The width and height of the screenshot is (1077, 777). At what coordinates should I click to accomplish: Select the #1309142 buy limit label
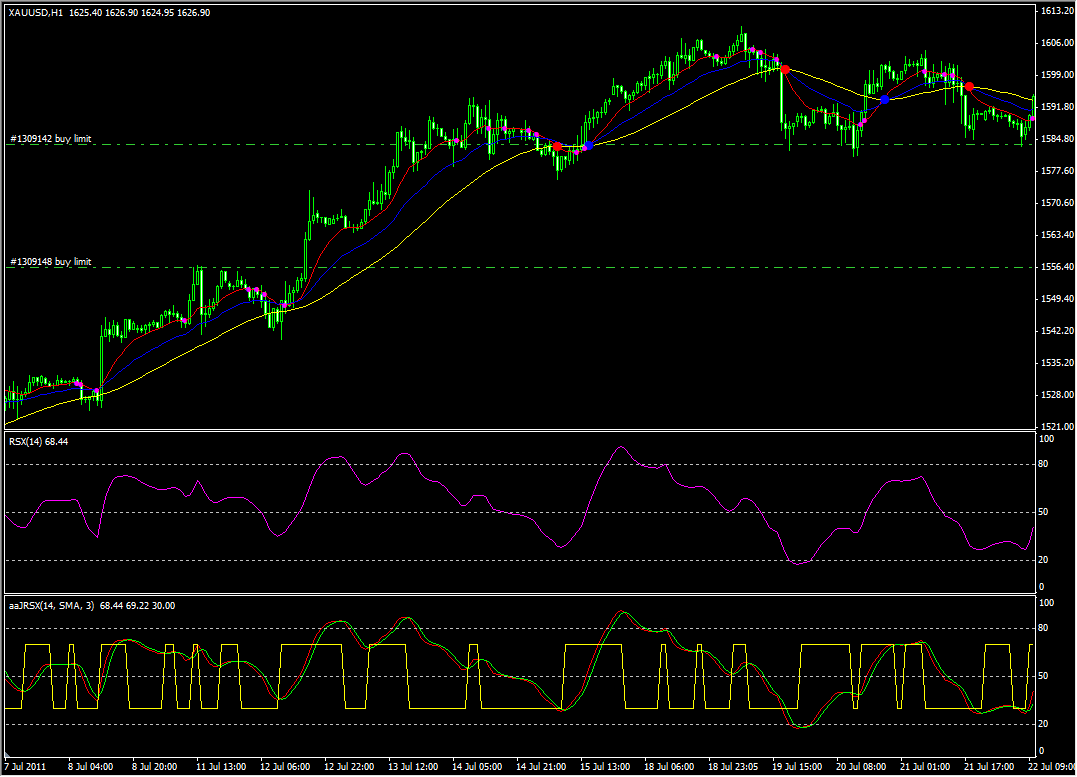click(x=50, y=139)
